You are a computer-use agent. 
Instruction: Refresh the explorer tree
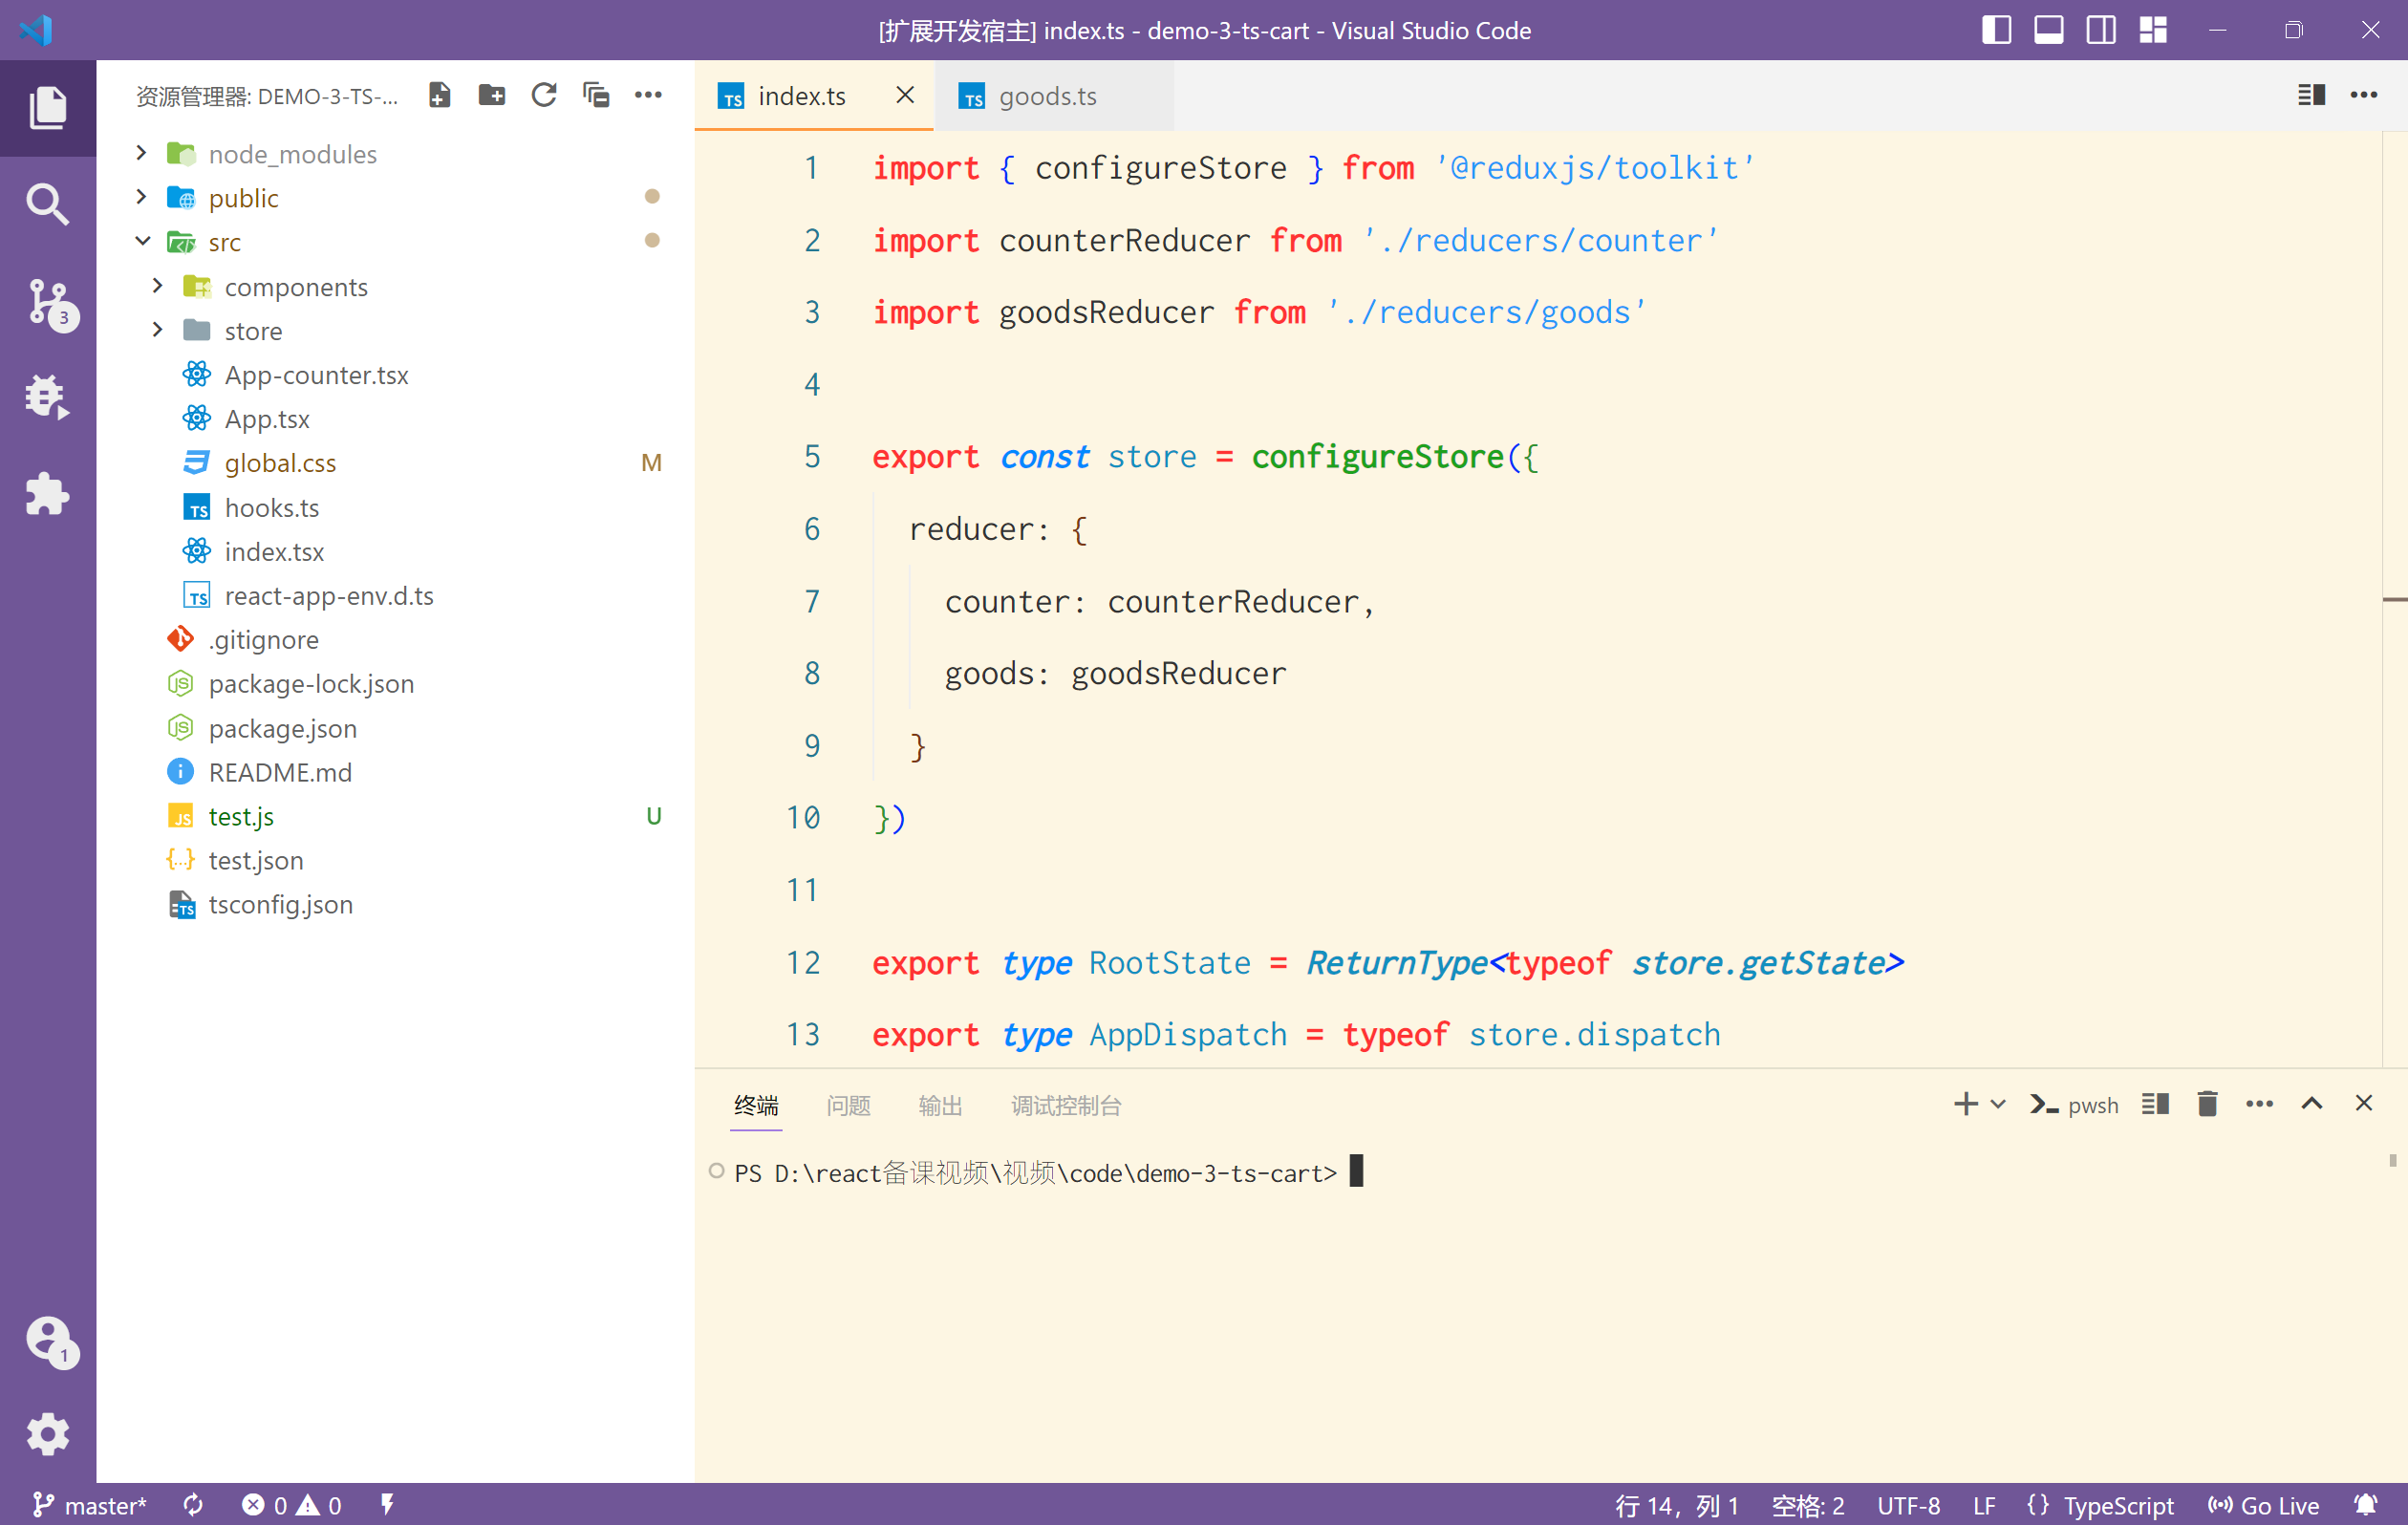[543, 95]
